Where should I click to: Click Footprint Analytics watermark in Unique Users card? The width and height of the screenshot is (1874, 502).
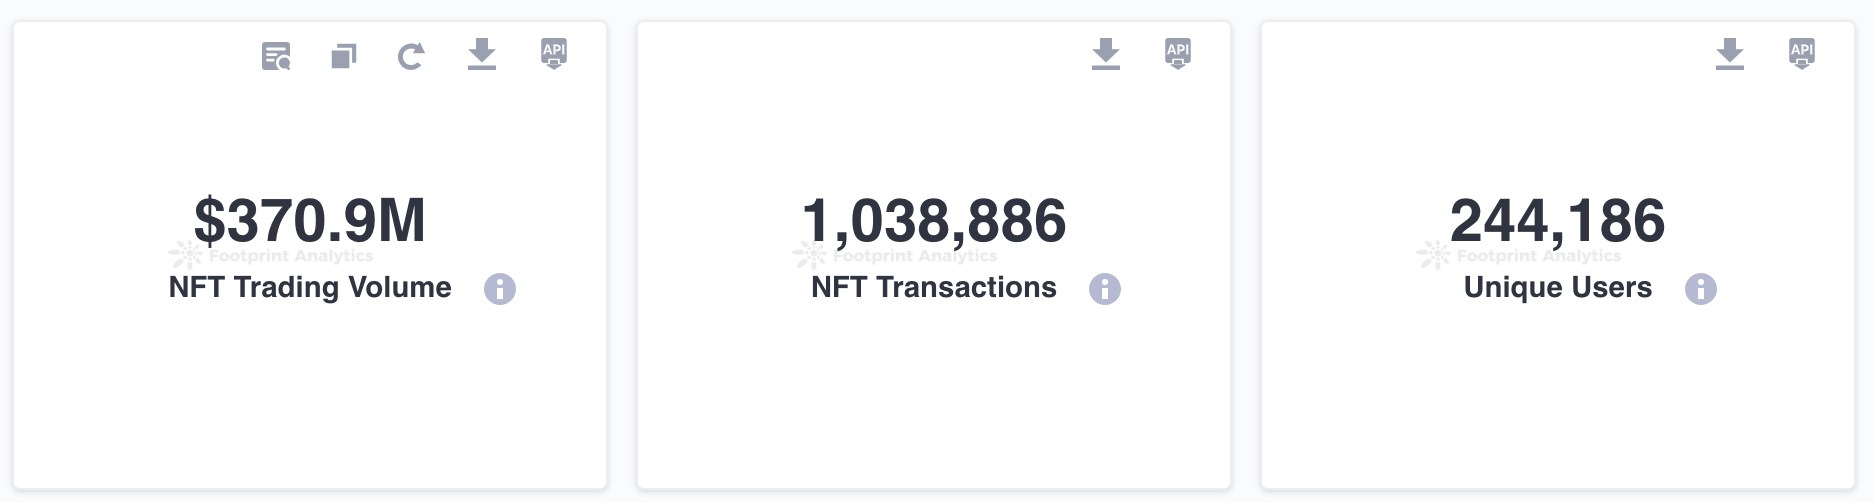[1519, 256]
